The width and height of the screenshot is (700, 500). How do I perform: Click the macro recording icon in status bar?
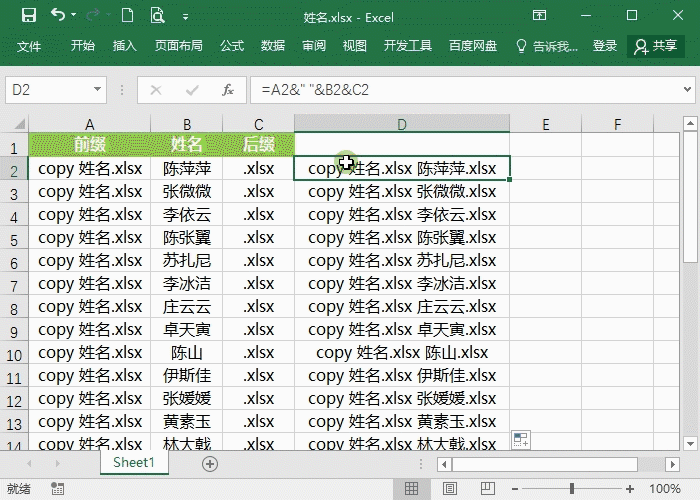[57, 488]
